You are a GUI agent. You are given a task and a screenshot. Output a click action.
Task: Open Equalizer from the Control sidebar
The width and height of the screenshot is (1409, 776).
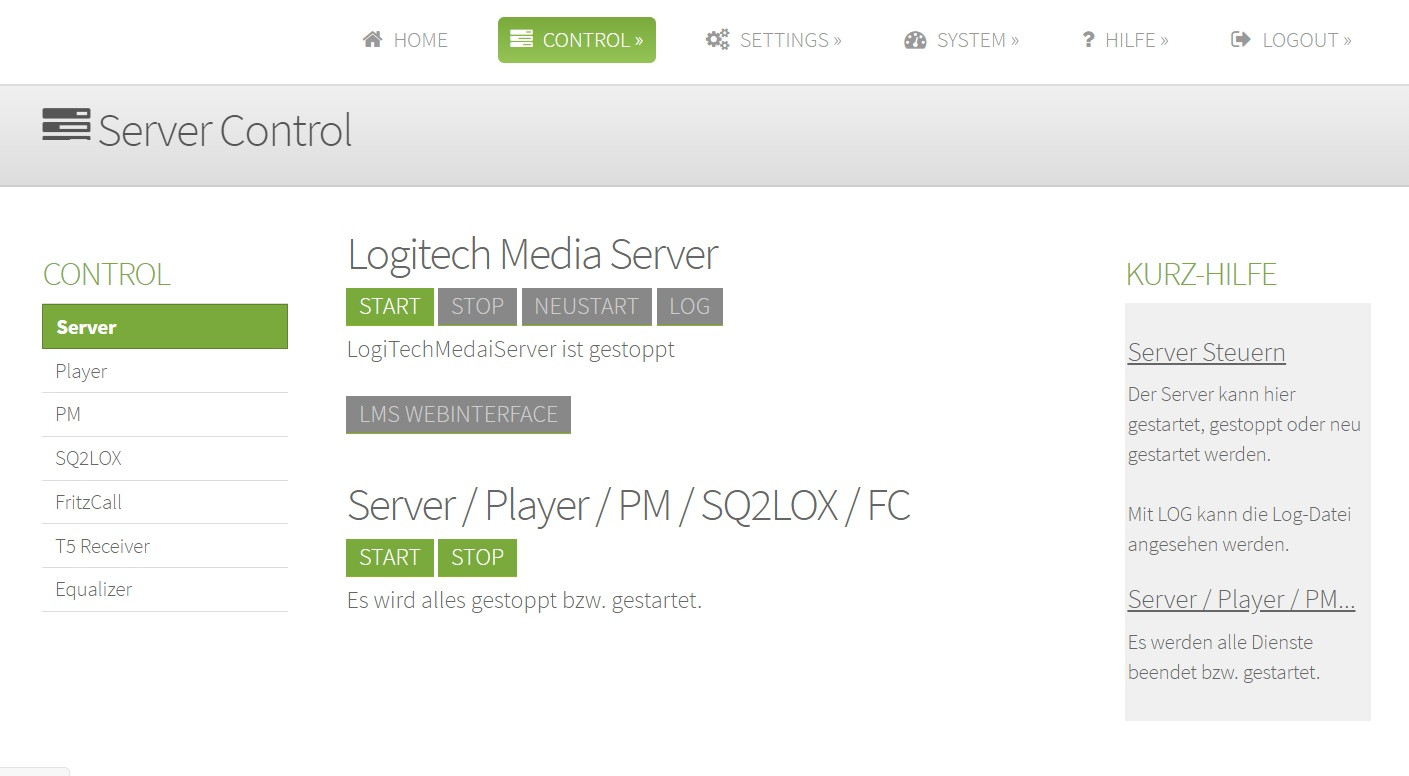point(94,590)
